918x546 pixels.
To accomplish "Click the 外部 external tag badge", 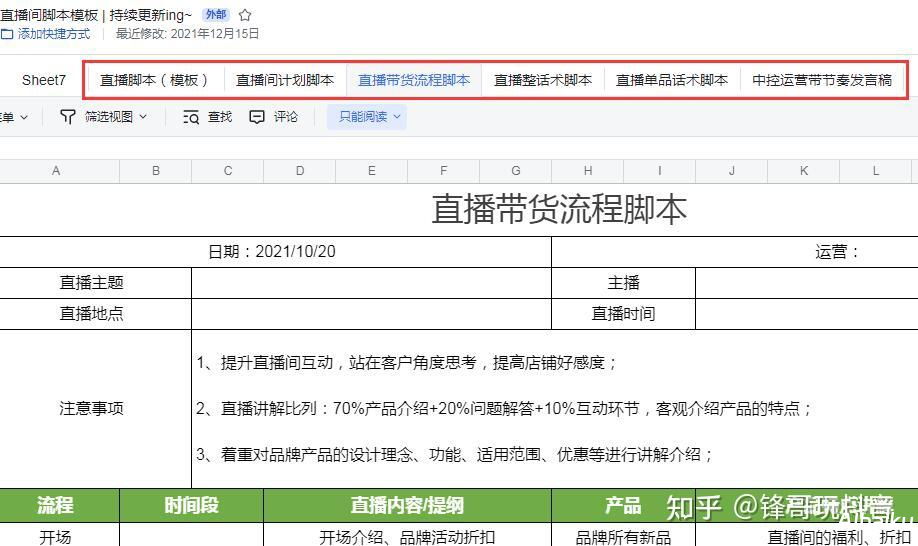I will point(215,15).
